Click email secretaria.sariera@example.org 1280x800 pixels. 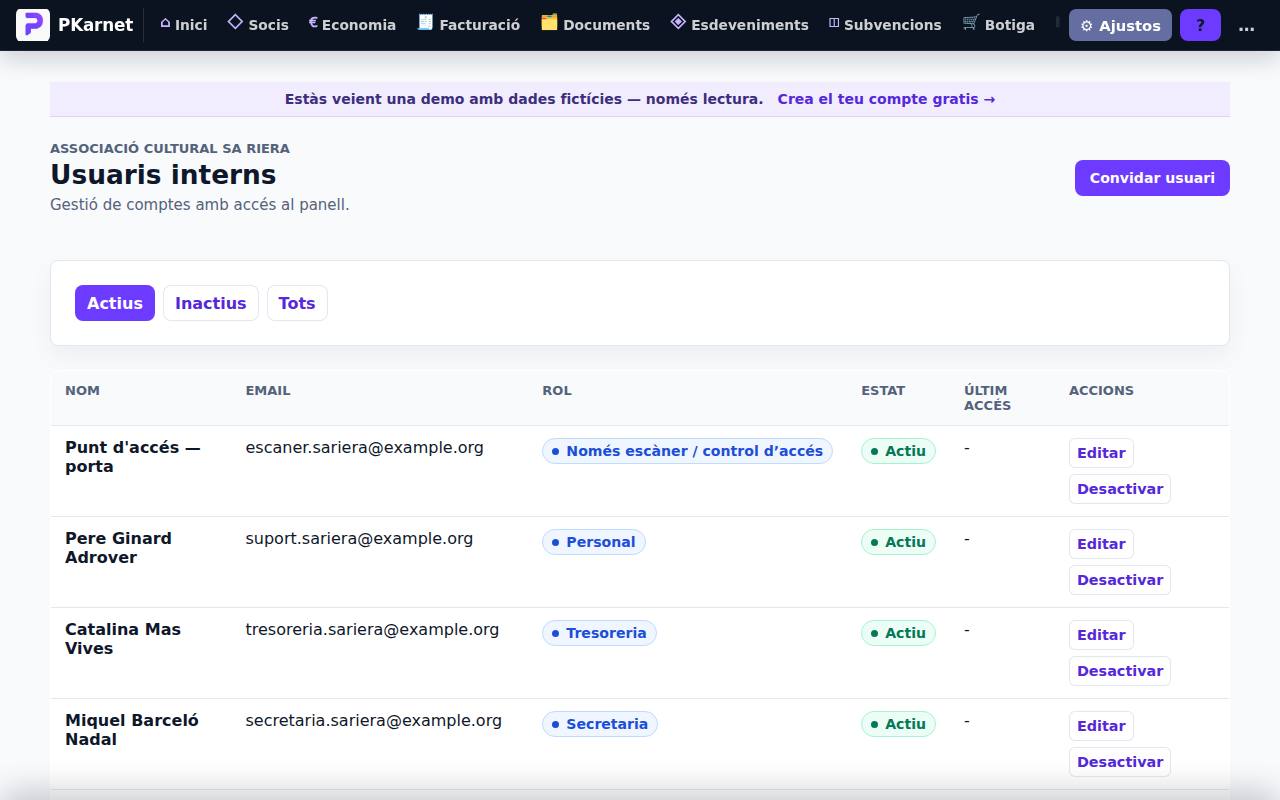(374, 721)
